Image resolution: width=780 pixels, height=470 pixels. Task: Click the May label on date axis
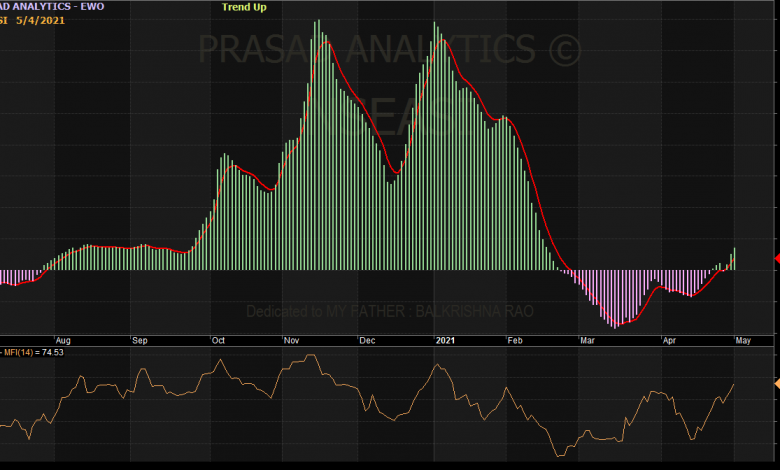coord(742,340)
